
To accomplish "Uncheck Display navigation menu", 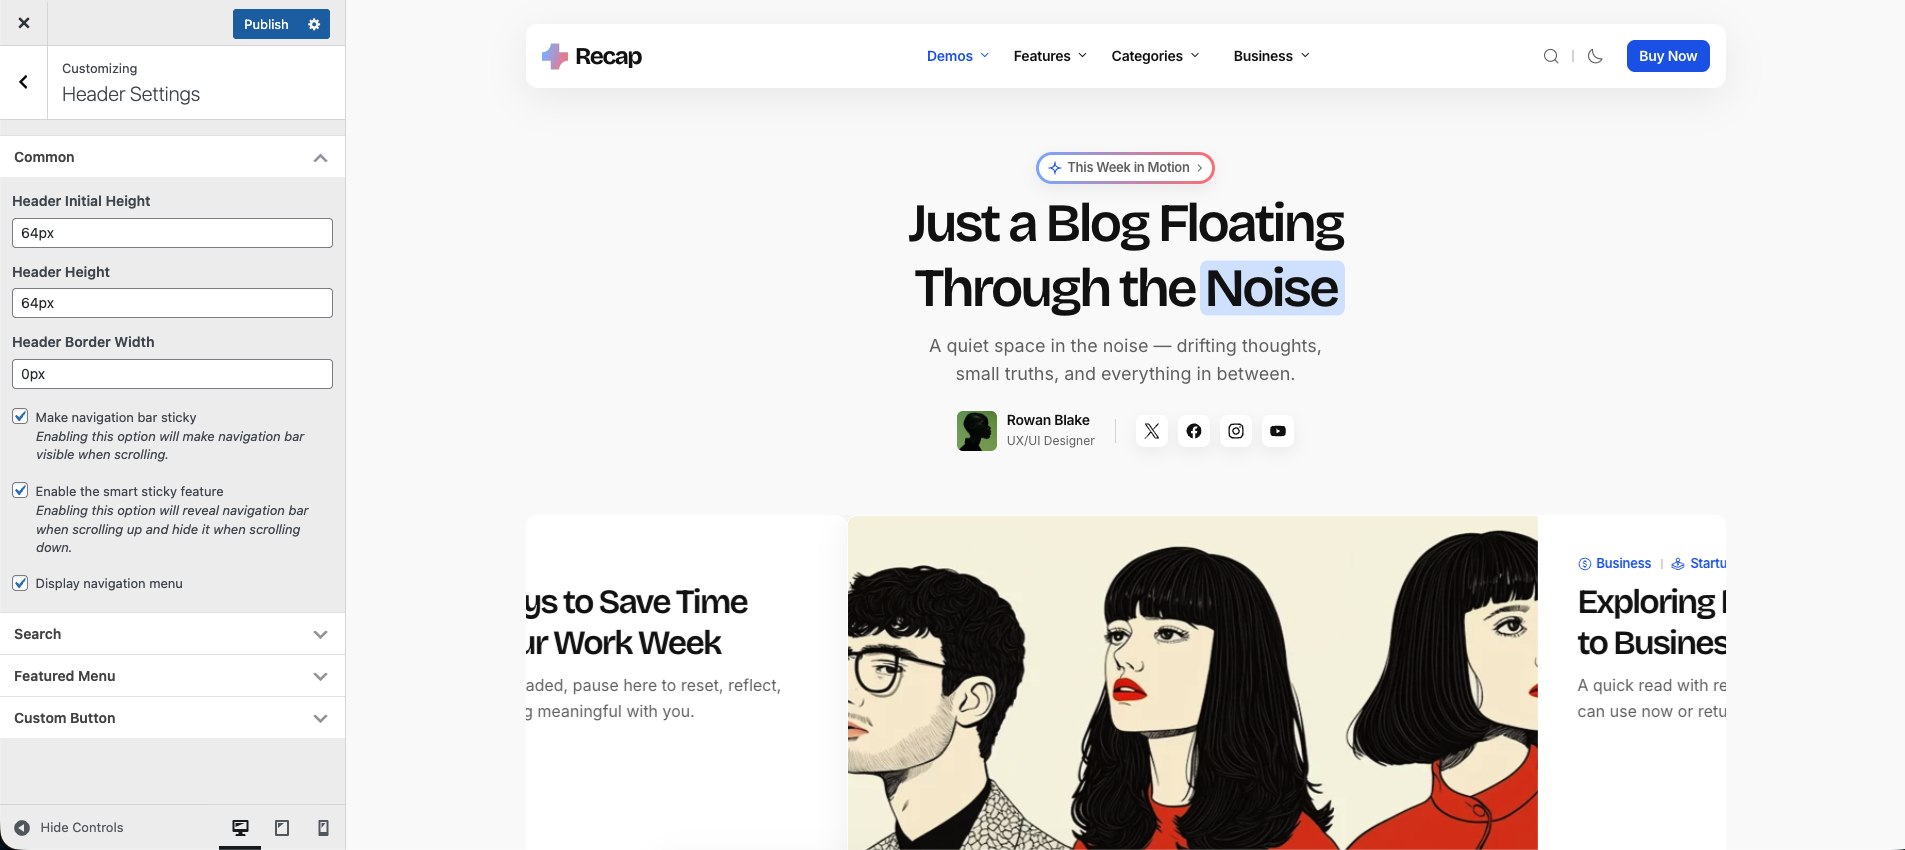I will [20, 583].
